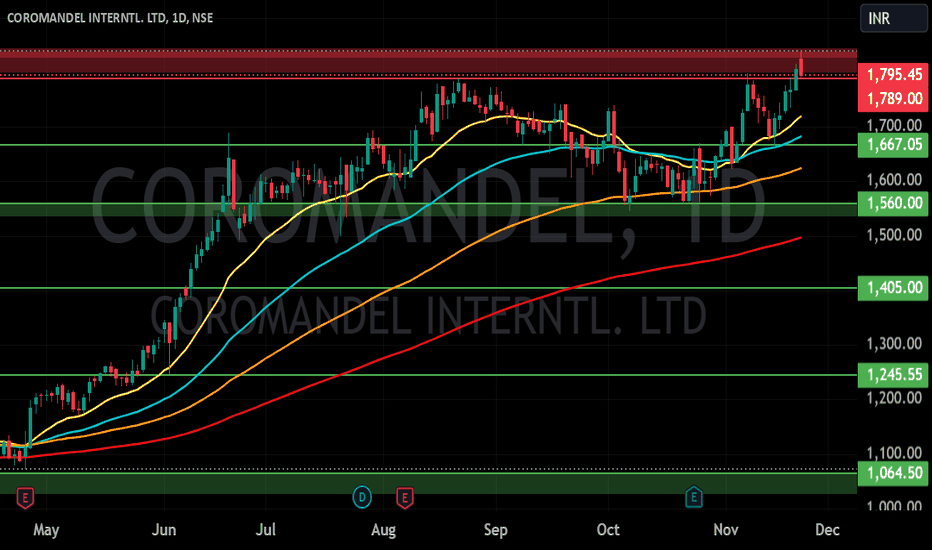Select the 1,064.50 green level label
932x550 pixels.
click(893, 473)
